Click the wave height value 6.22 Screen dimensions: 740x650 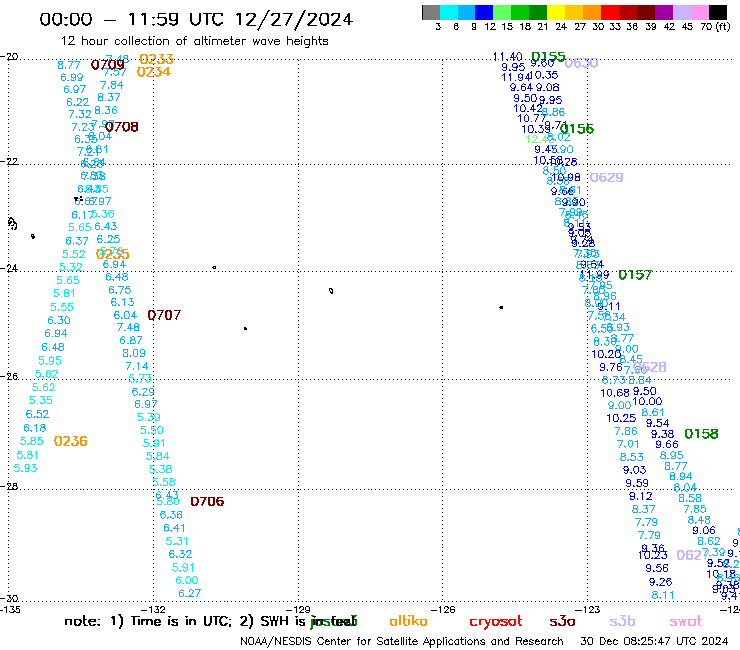(x=78, y=102)
